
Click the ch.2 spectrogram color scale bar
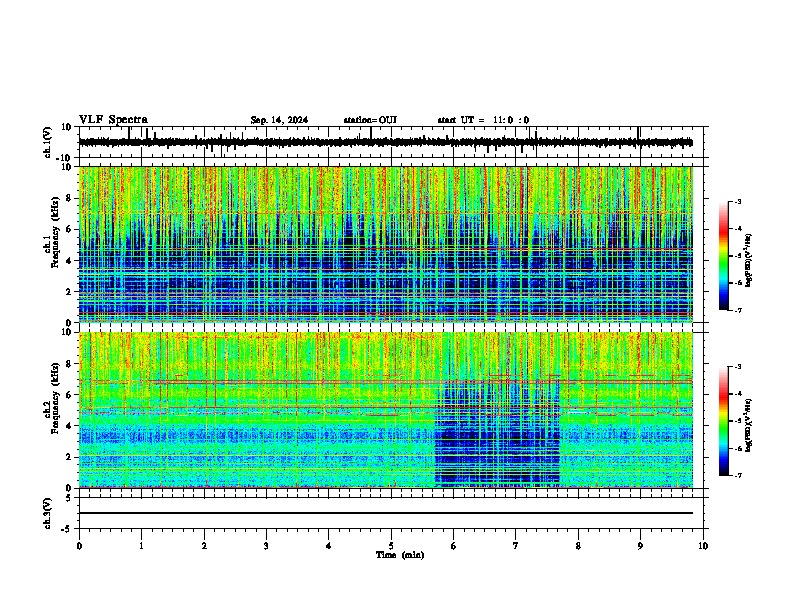click(724, 421)
